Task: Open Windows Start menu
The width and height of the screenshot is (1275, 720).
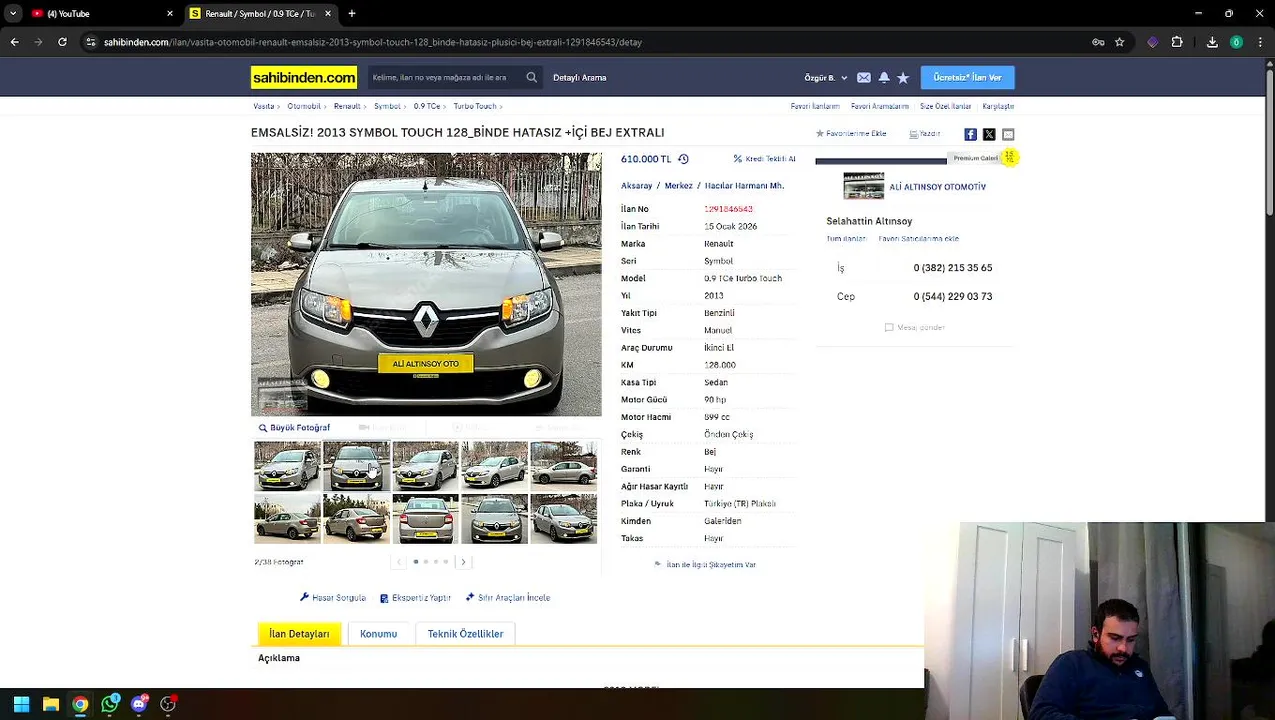Action: [21, 704]
